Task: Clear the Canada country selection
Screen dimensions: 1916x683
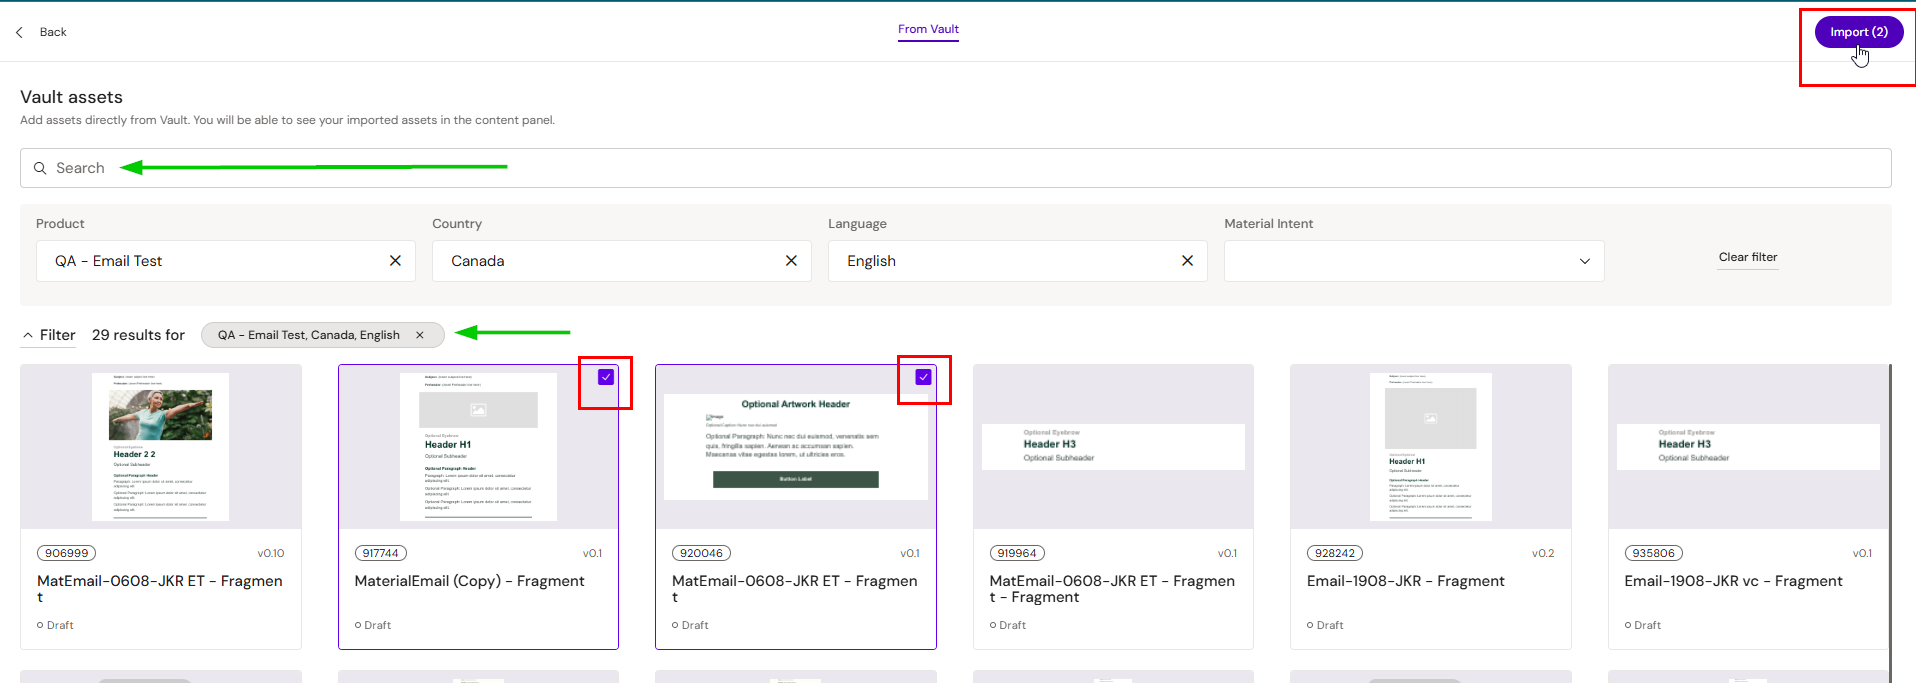Action: click(x=791, y=261)
